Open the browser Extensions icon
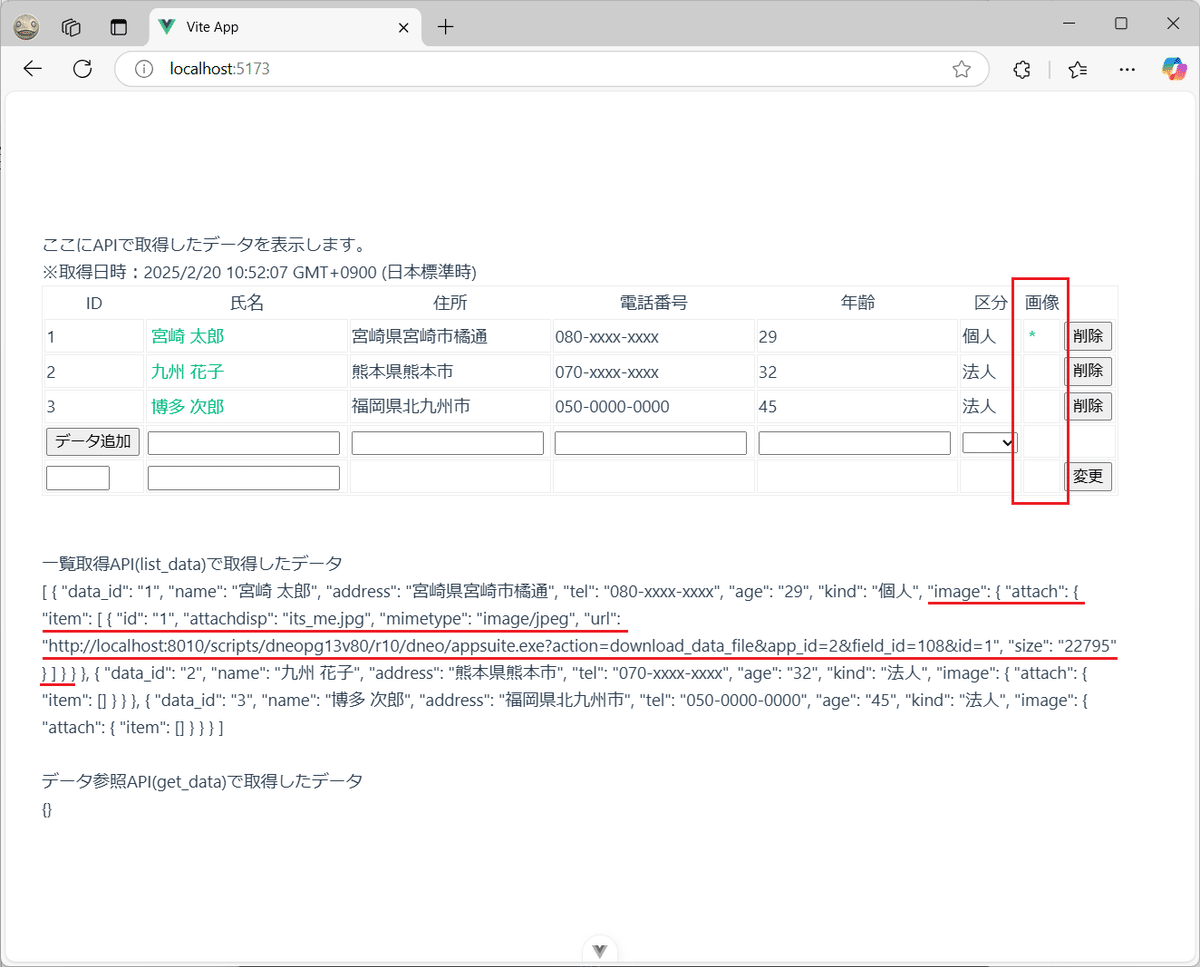This screenshot has height=967, width=1200. coord(1021,69)
